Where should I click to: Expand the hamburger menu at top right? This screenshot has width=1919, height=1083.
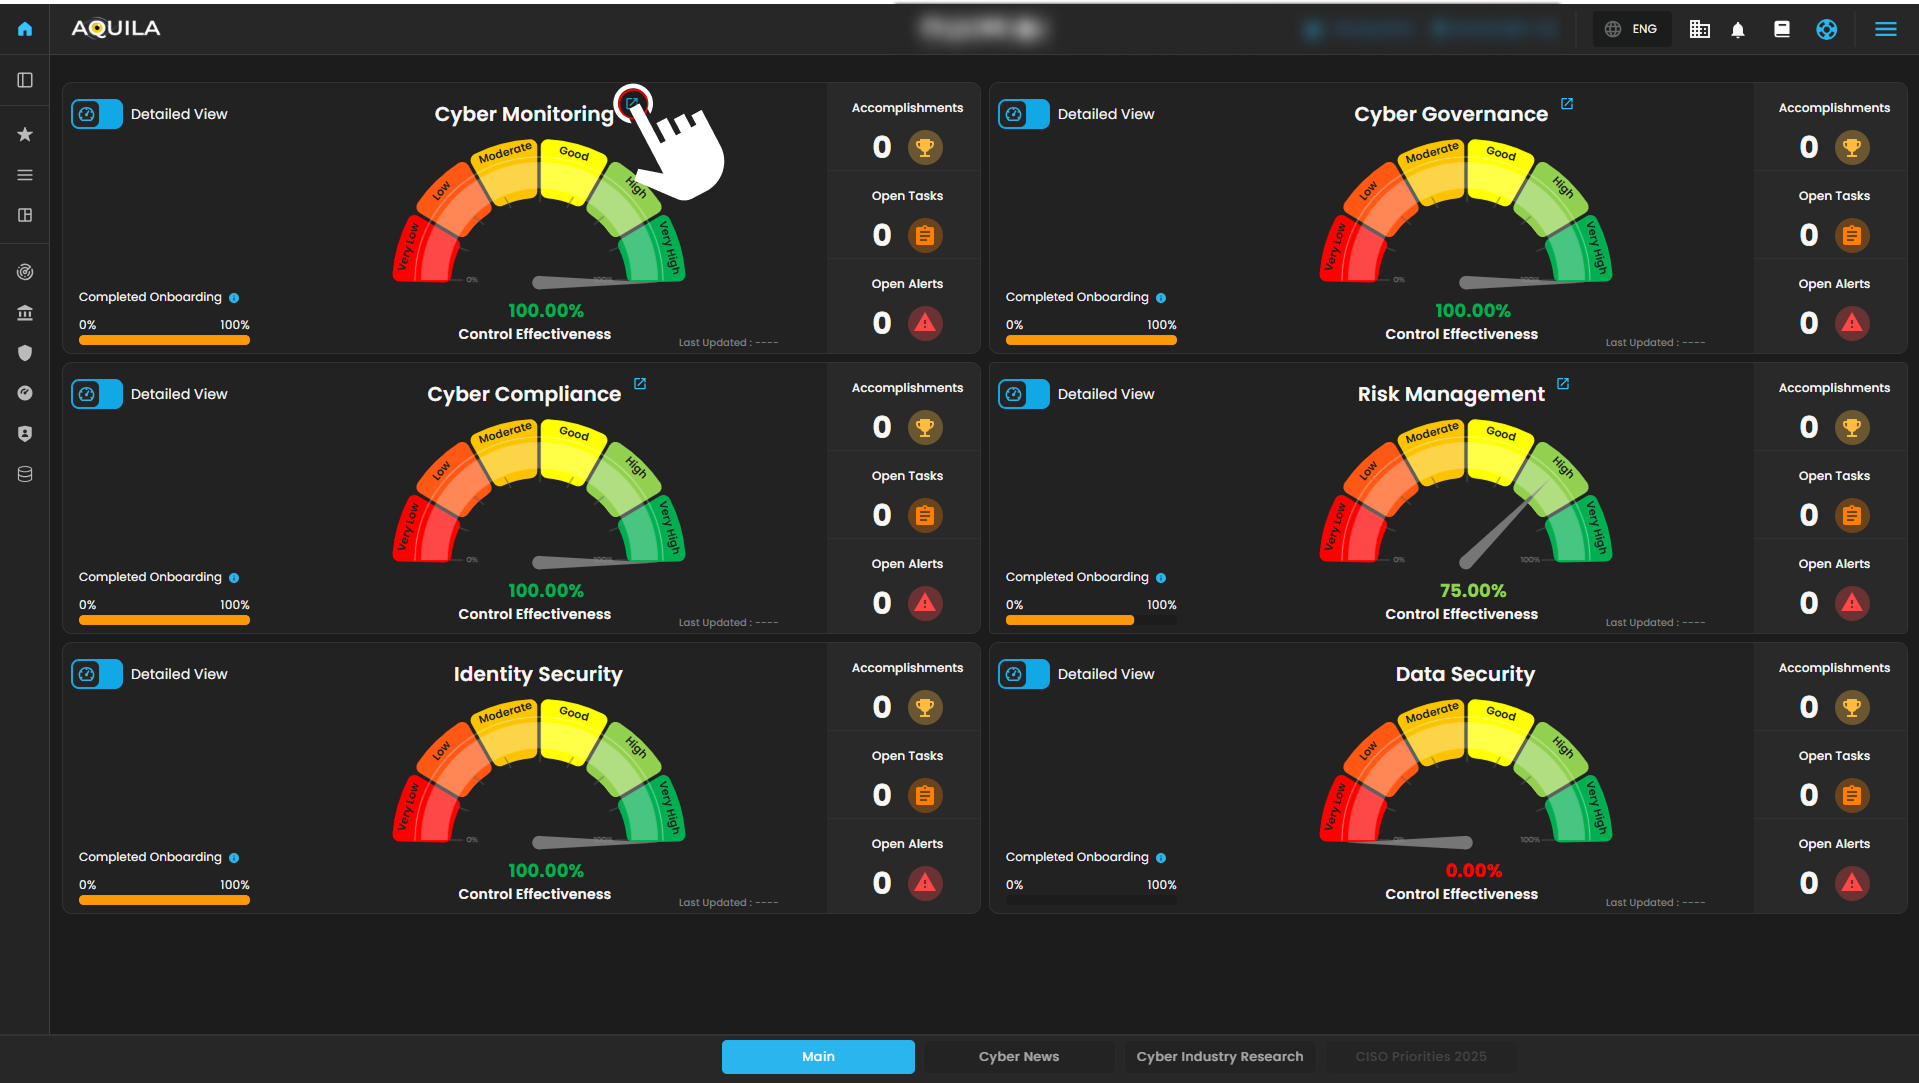click(x=1885, y=29)
